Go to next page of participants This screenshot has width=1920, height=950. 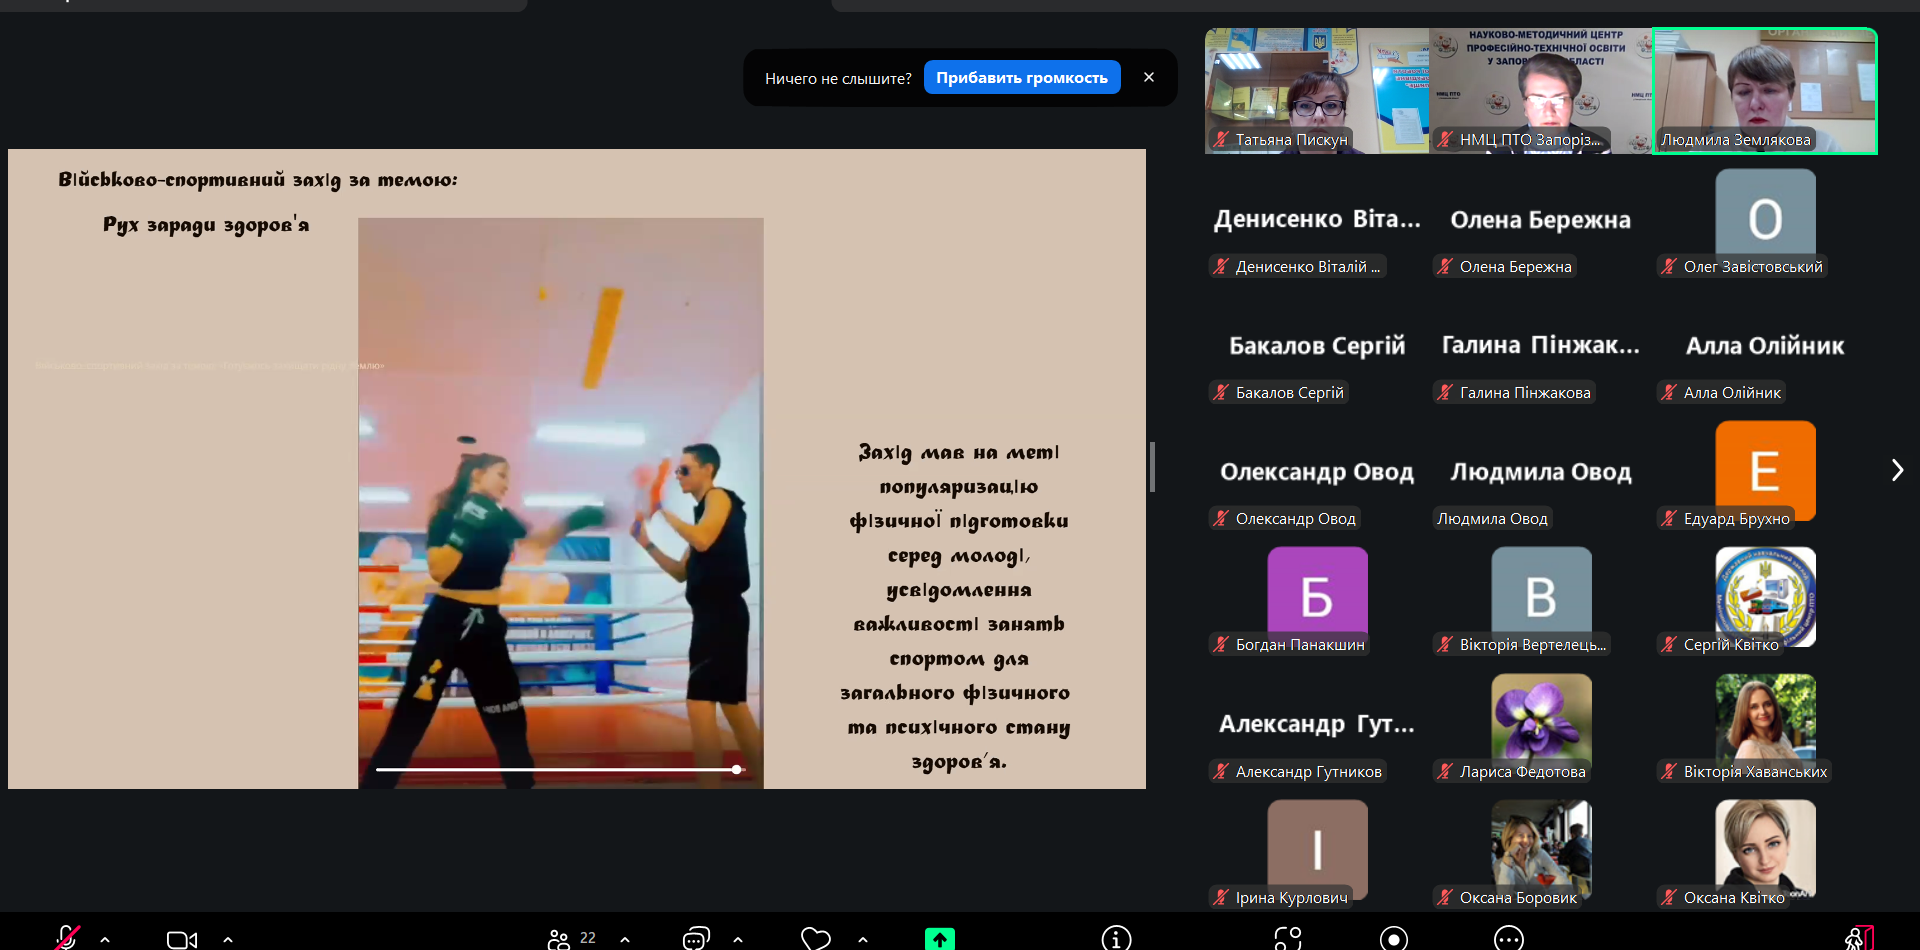[1897, 470]
